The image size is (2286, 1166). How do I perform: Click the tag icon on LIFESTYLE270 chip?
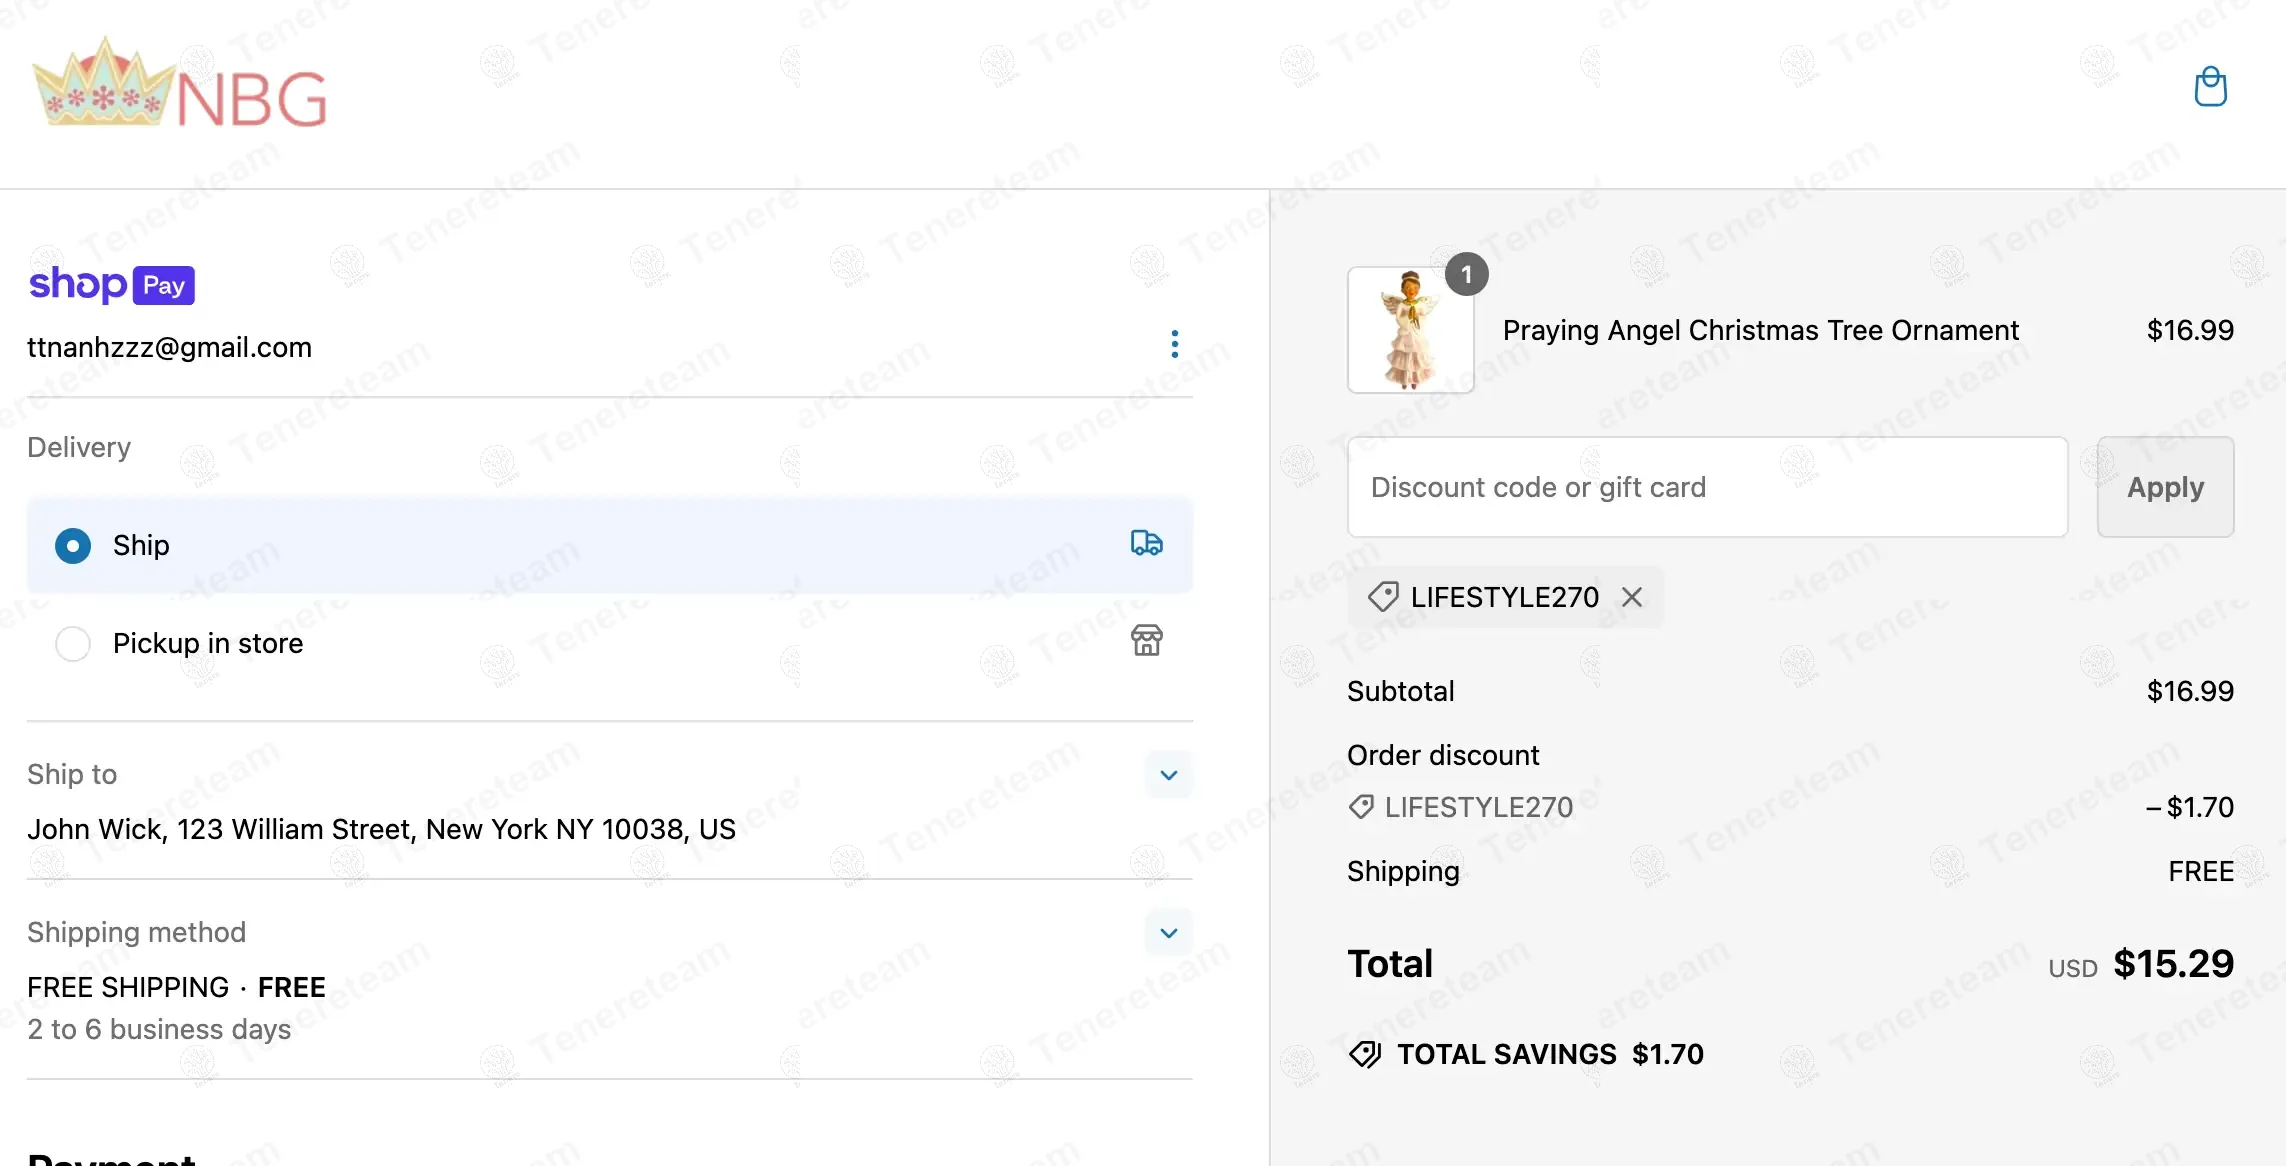point(1383,597)
